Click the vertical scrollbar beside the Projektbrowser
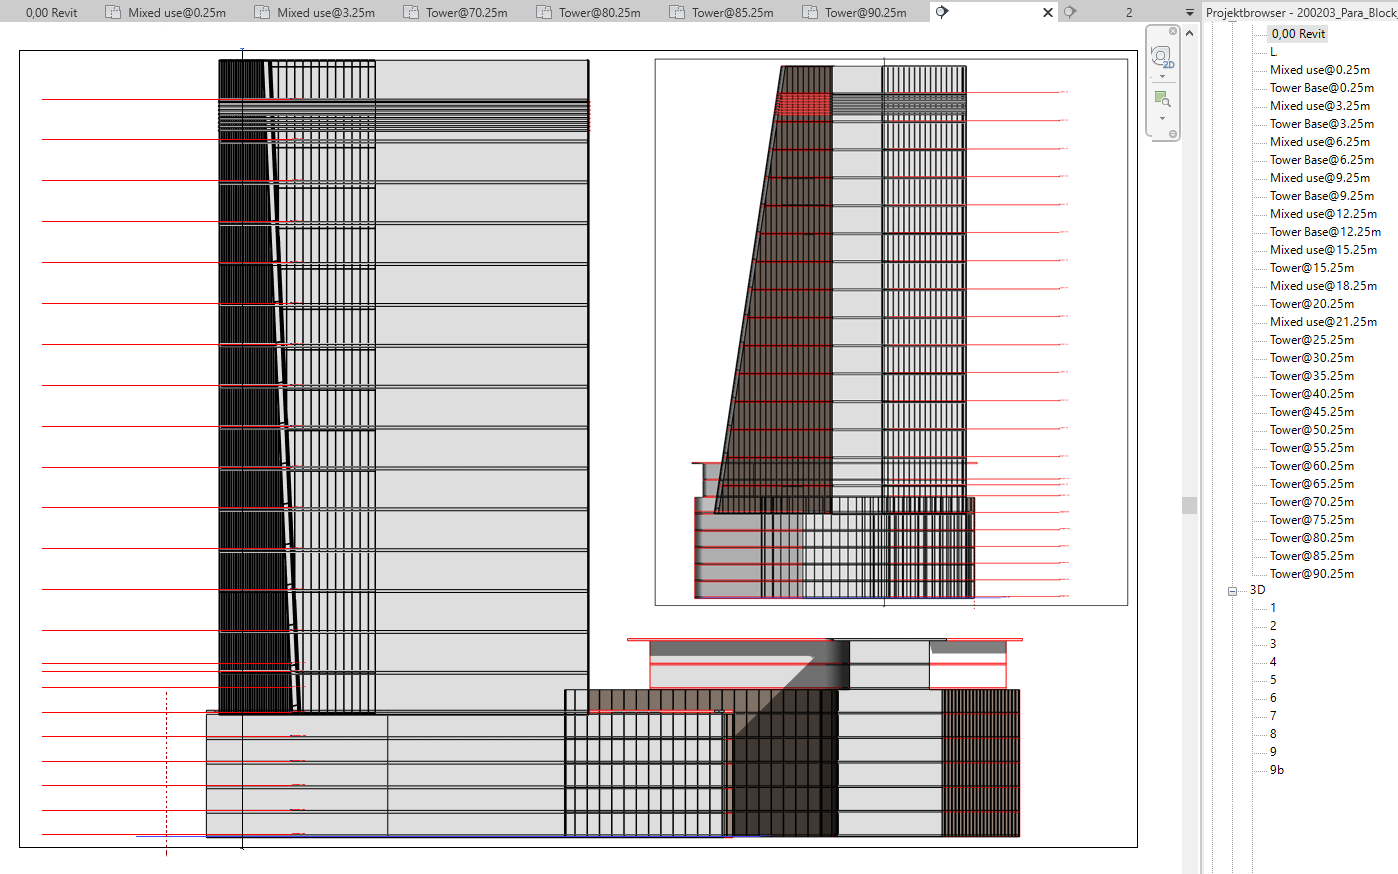This screenshot has height=874, width=1398. click(x=1189, y=505)
